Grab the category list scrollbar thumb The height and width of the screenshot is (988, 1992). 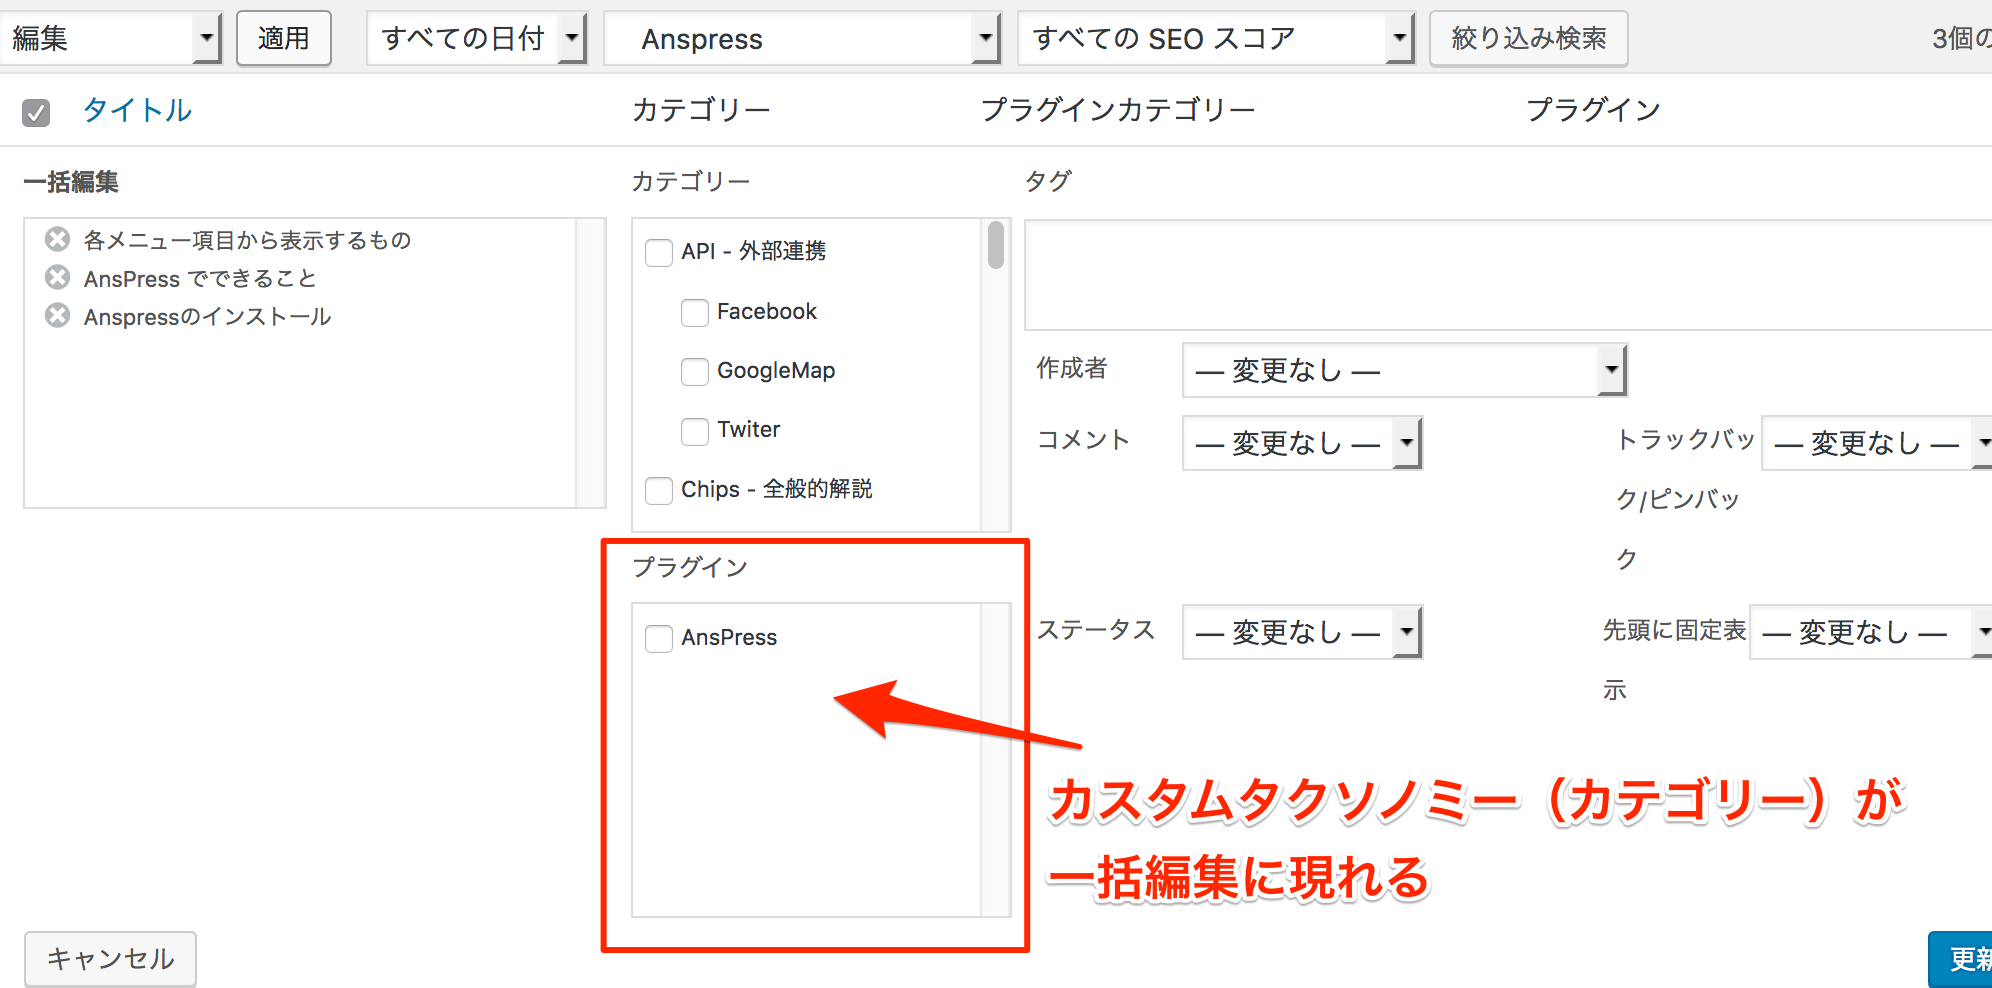(995, 245)
